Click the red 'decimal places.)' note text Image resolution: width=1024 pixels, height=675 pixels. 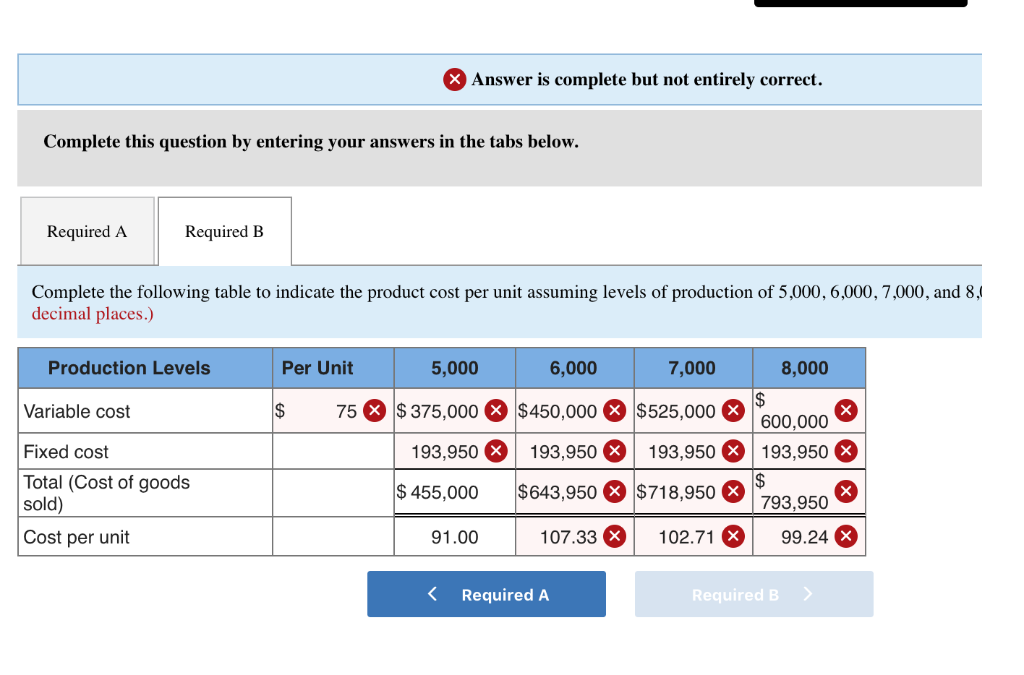pyautogui.click(x=93, y=314)
